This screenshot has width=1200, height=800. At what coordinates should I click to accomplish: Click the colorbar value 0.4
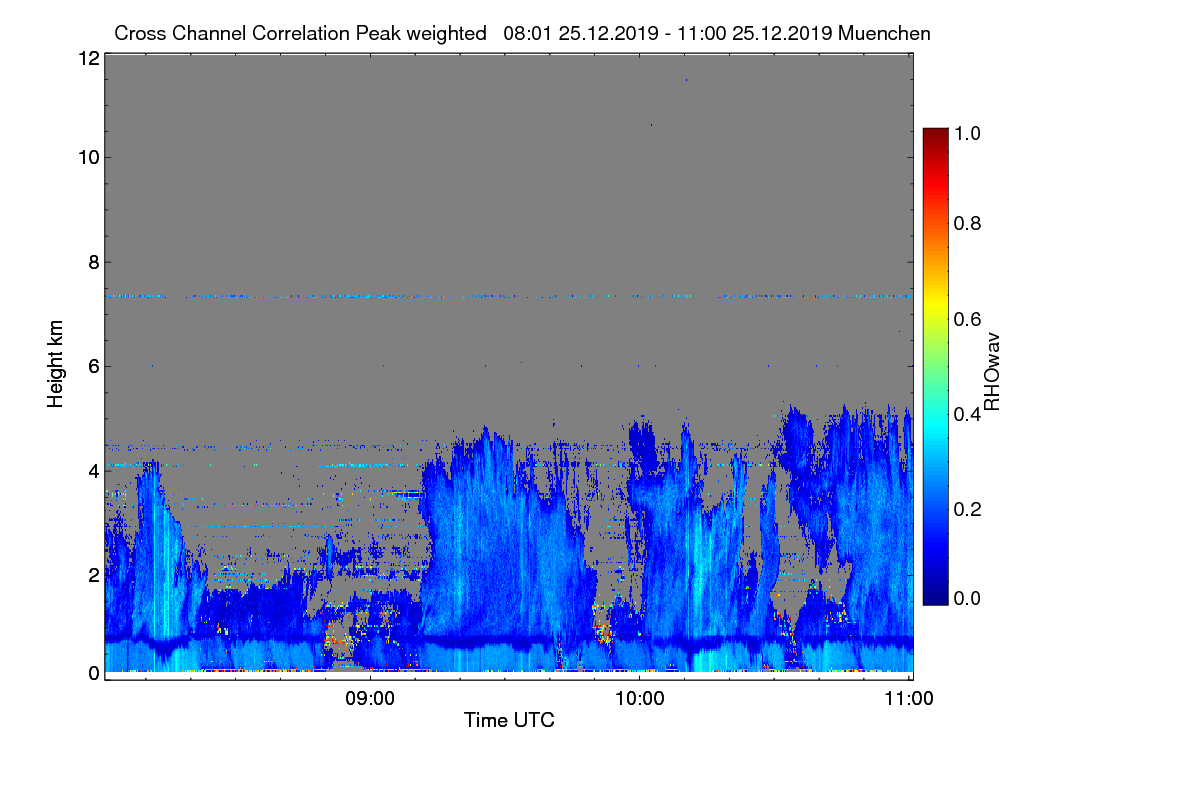tap(969, 413)
